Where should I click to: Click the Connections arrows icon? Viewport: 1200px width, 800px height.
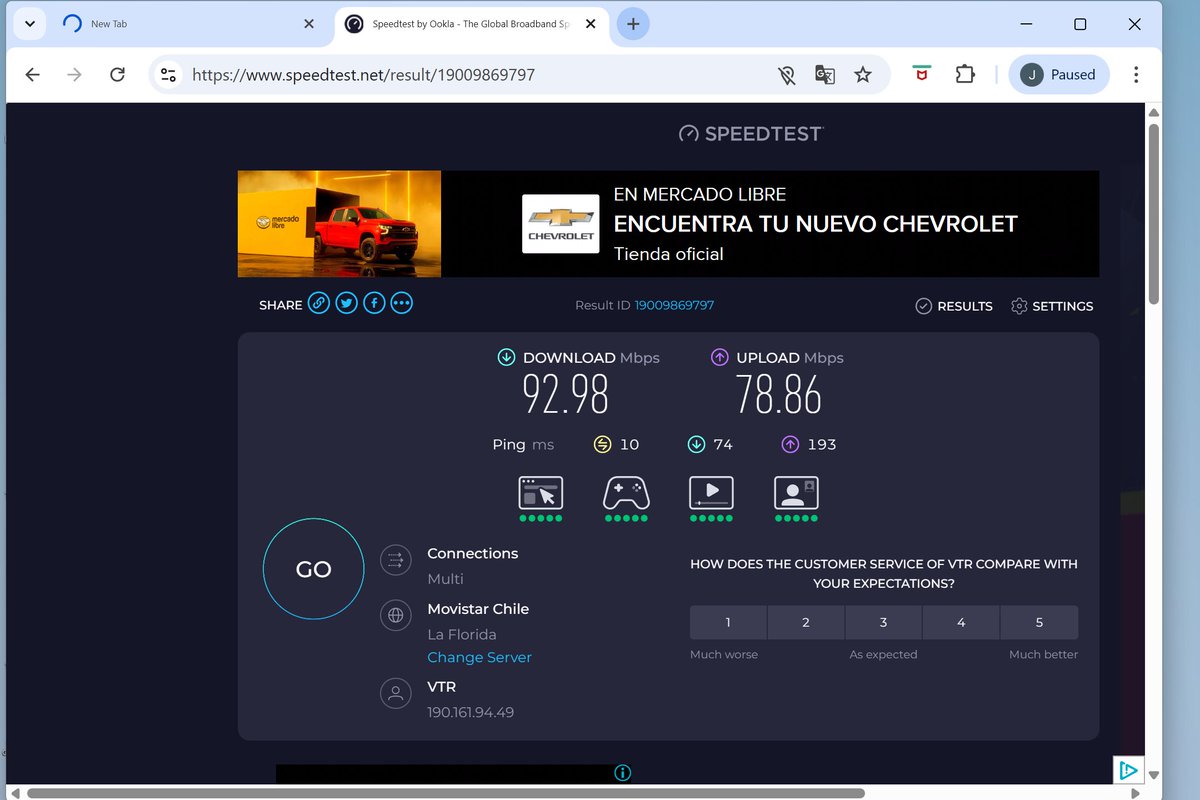coord(396,560)
